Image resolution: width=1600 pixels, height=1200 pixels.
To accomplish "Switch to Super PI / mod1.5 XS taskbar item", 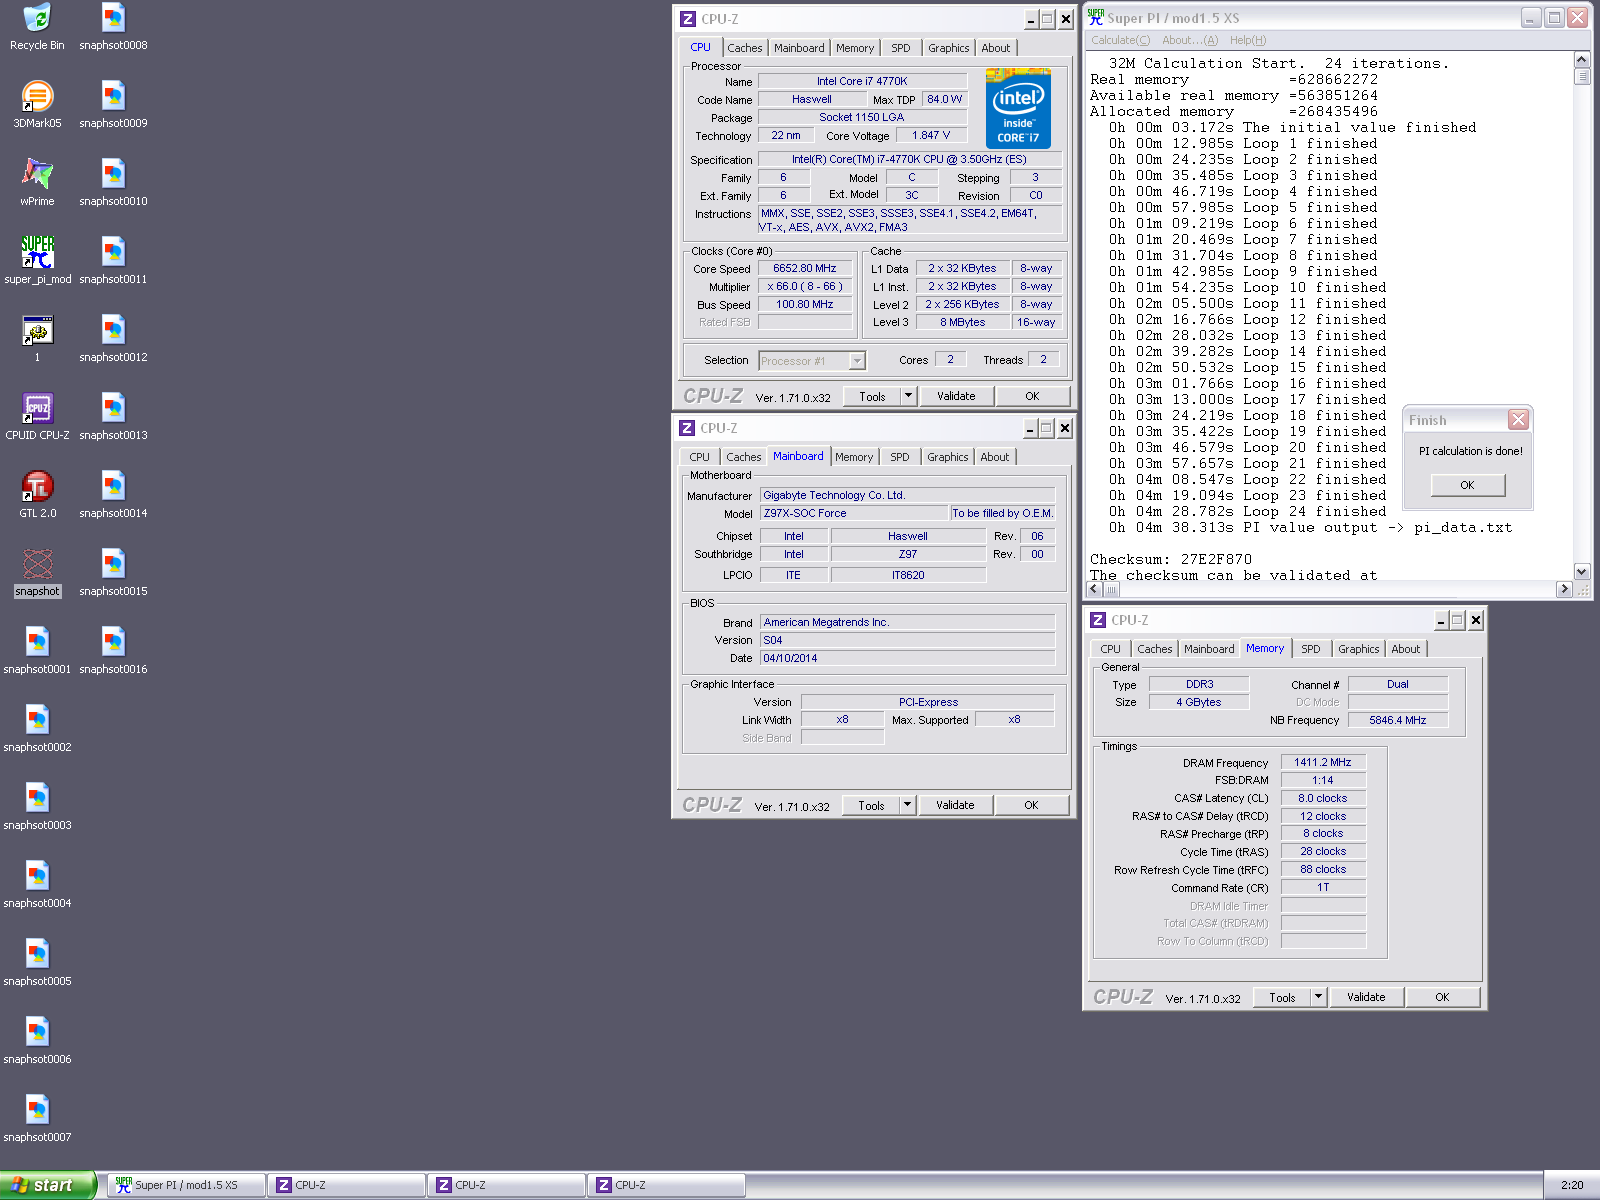I will coord(187,1185).
